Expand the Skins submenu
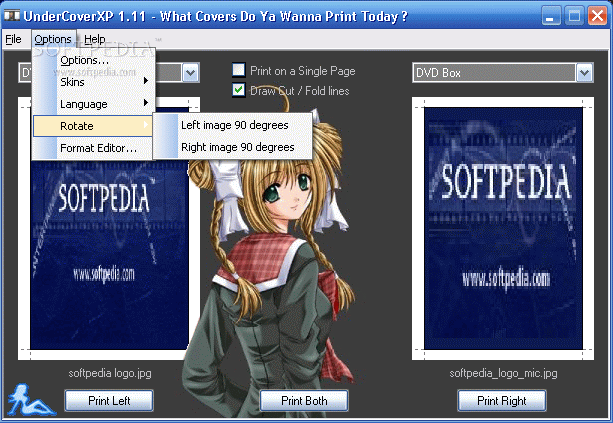 click(x=94, y=82)
